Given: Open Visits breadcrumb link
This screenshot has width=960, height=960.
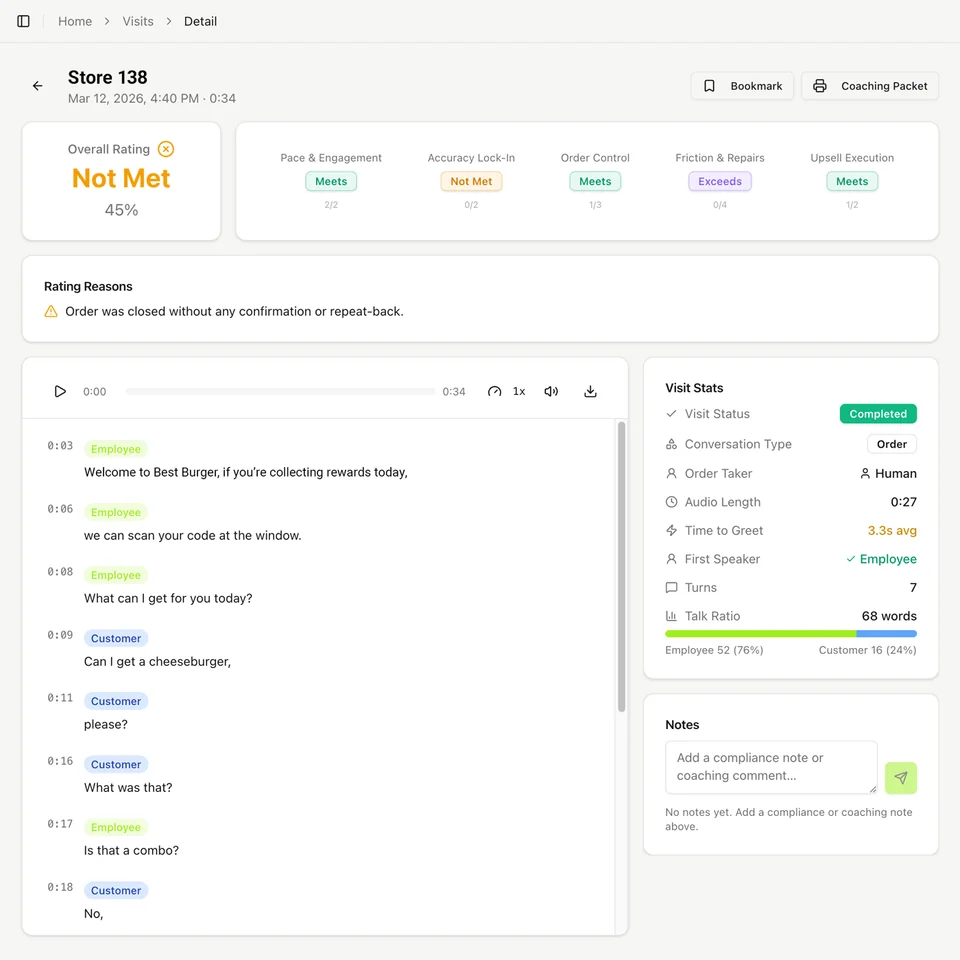Looking at the screenshot, I should point(138,21).
